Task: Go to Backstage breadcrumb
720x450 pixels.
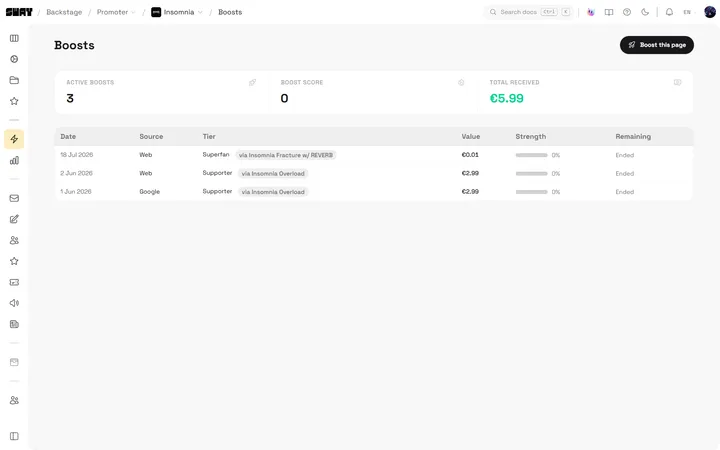Action: tap(64, 12)
